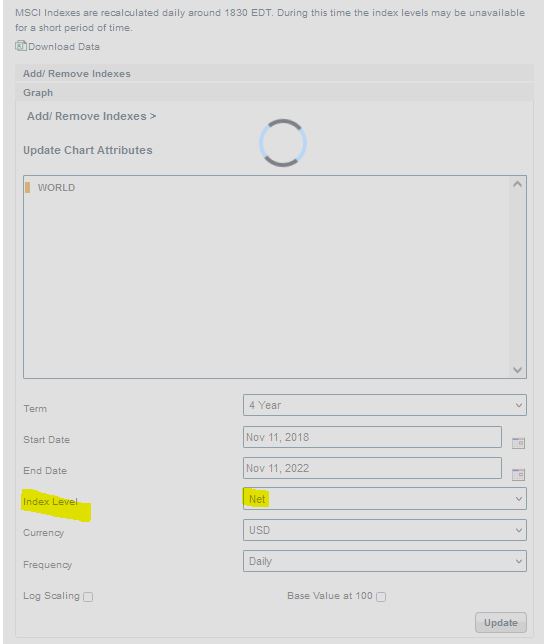Viewport: 544px width, 644px height.
Task: Open the Currency dropdown showing USD
Action: tap(385, 530)
